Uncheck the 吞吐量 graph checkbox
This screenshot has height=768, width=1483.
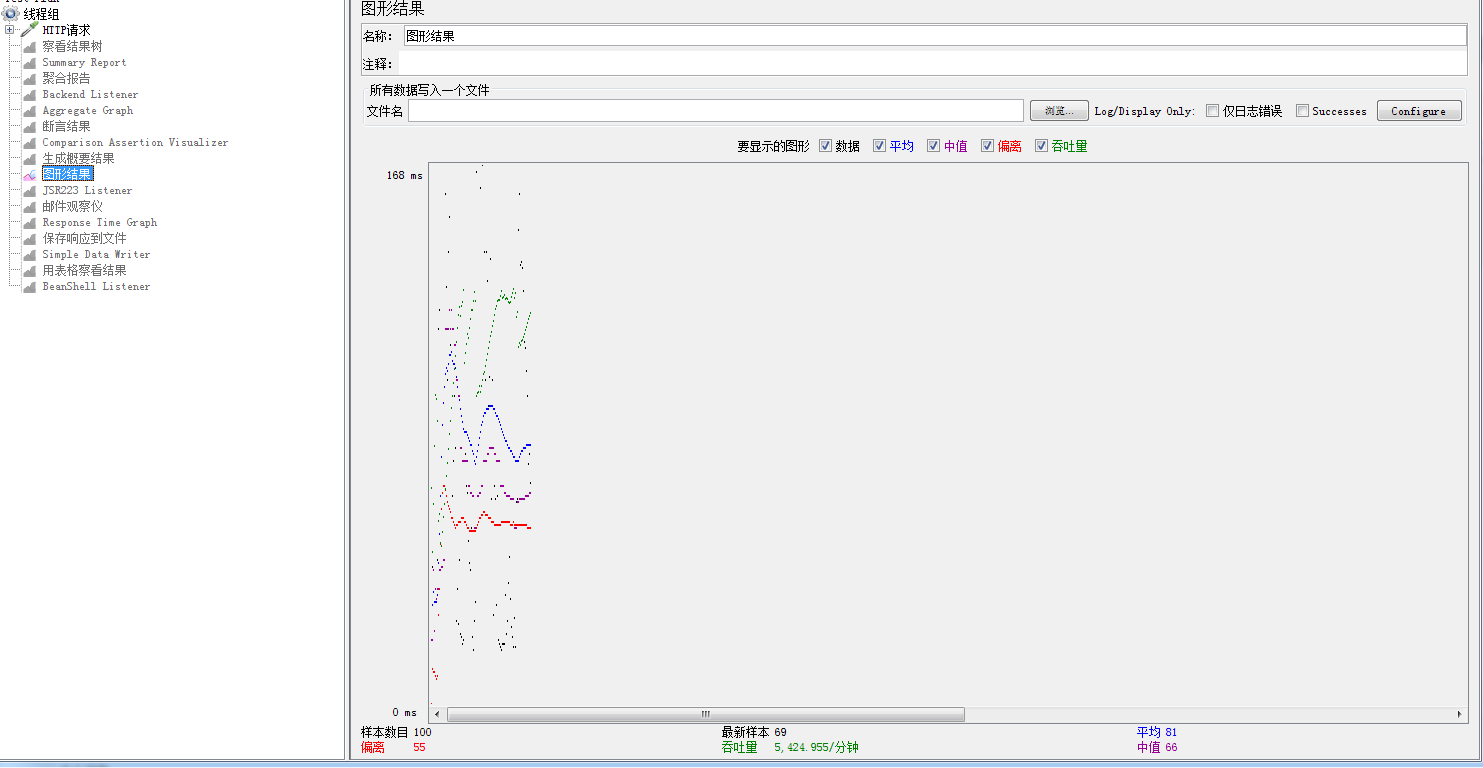[1041, 146]
